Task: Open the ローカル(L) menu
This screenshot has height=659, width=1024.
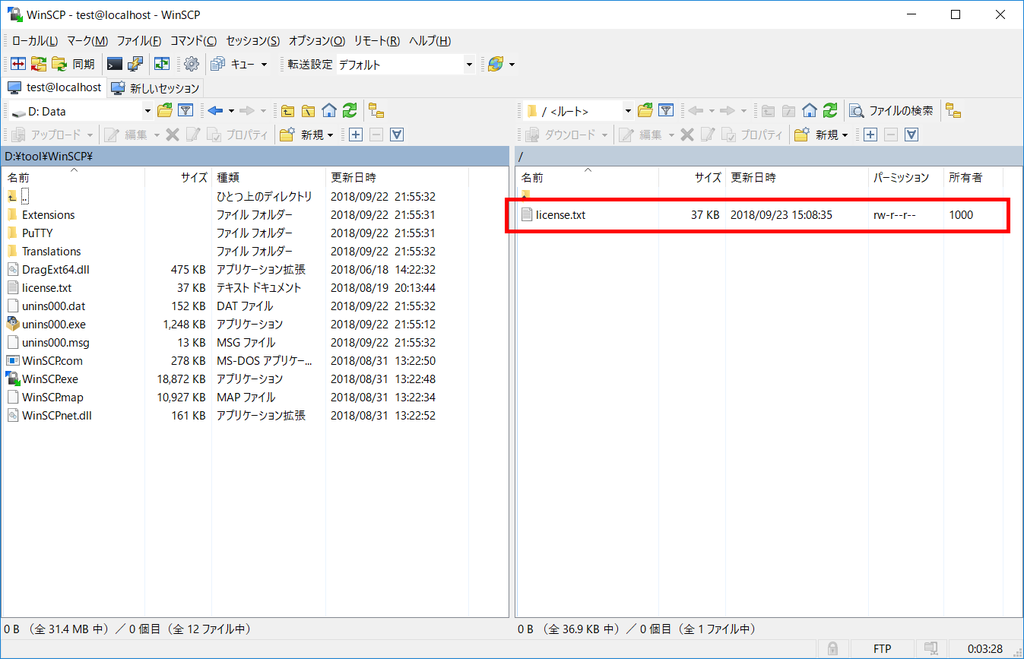Action: point(35,40)
